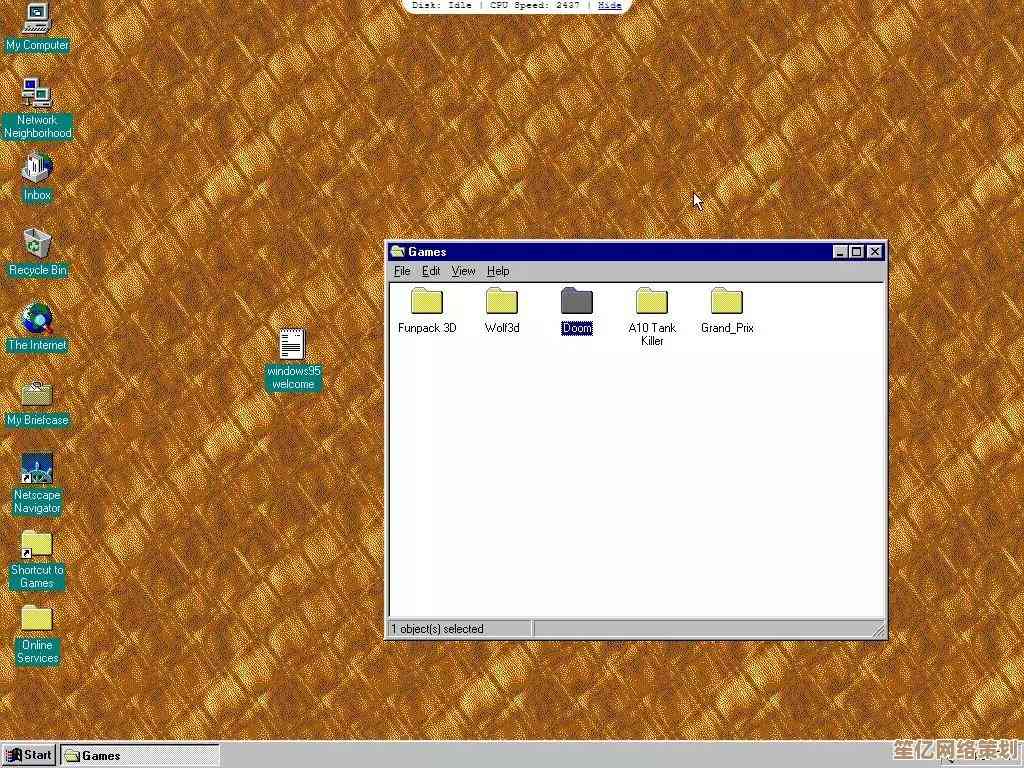Click the Hide link at top
Image resolution: width=1024 pixels, height=768 pixels.
(609, 5)
